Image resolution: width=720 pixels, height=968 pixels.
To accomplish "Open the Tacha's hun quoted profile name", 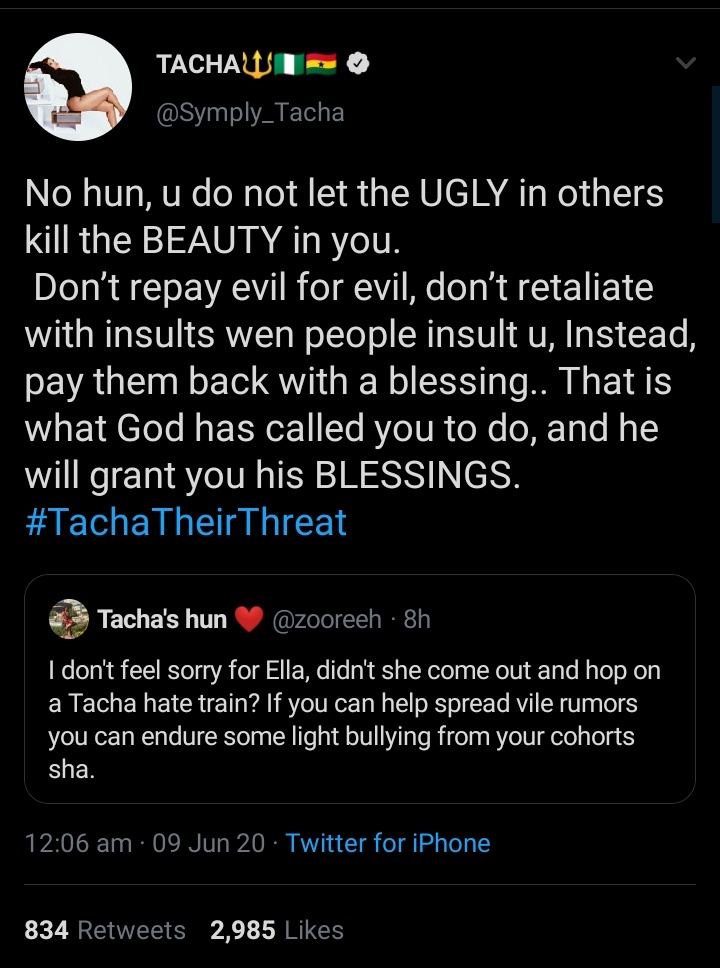I will point(163,620).
